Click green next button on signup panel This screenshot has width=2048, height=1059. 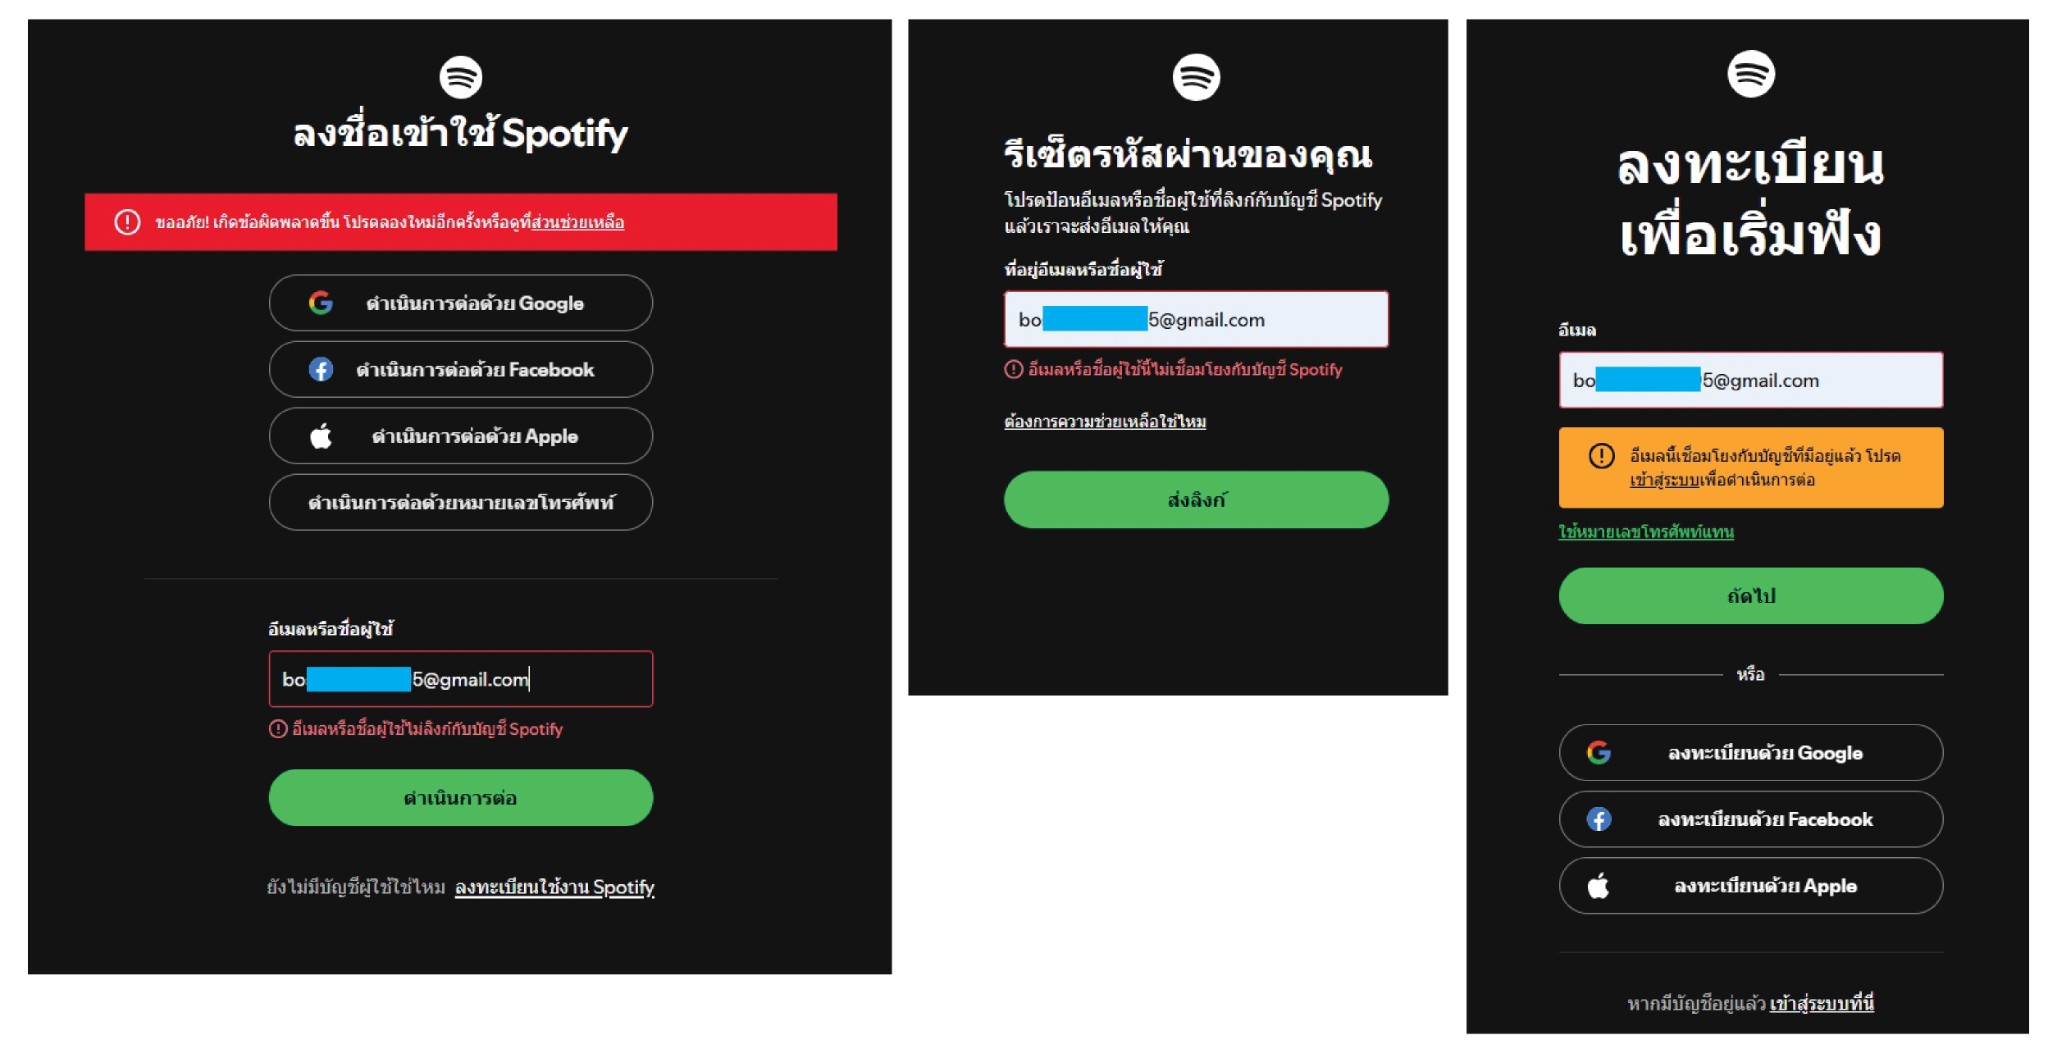point(1751,596)
